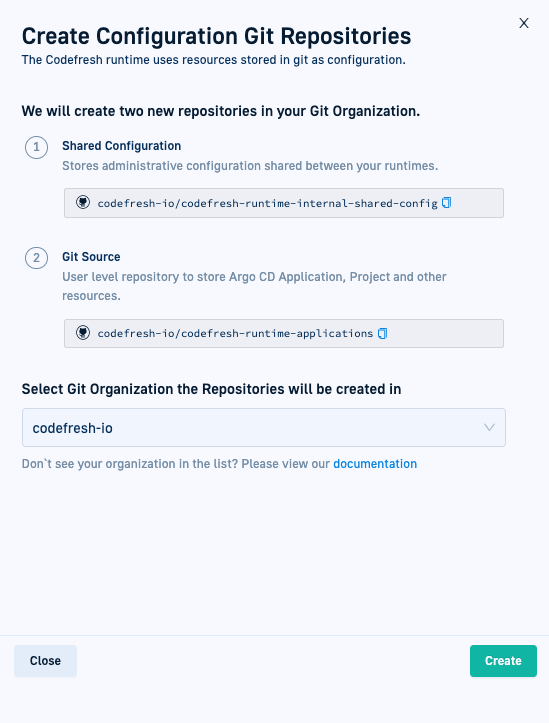
Task: Click the Shared Configuration description text
Action: pyautogui.click(x=250, y=166)
